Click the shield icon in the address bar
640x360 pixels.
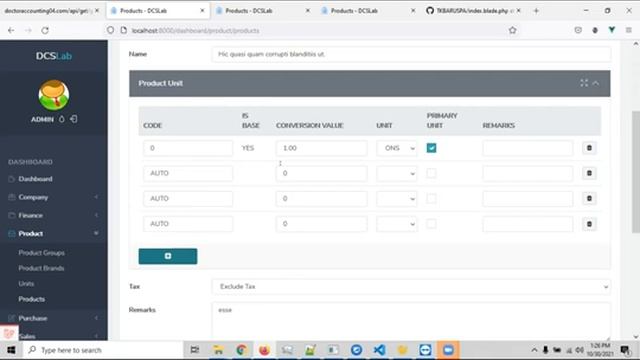click(x=110, y=30)
